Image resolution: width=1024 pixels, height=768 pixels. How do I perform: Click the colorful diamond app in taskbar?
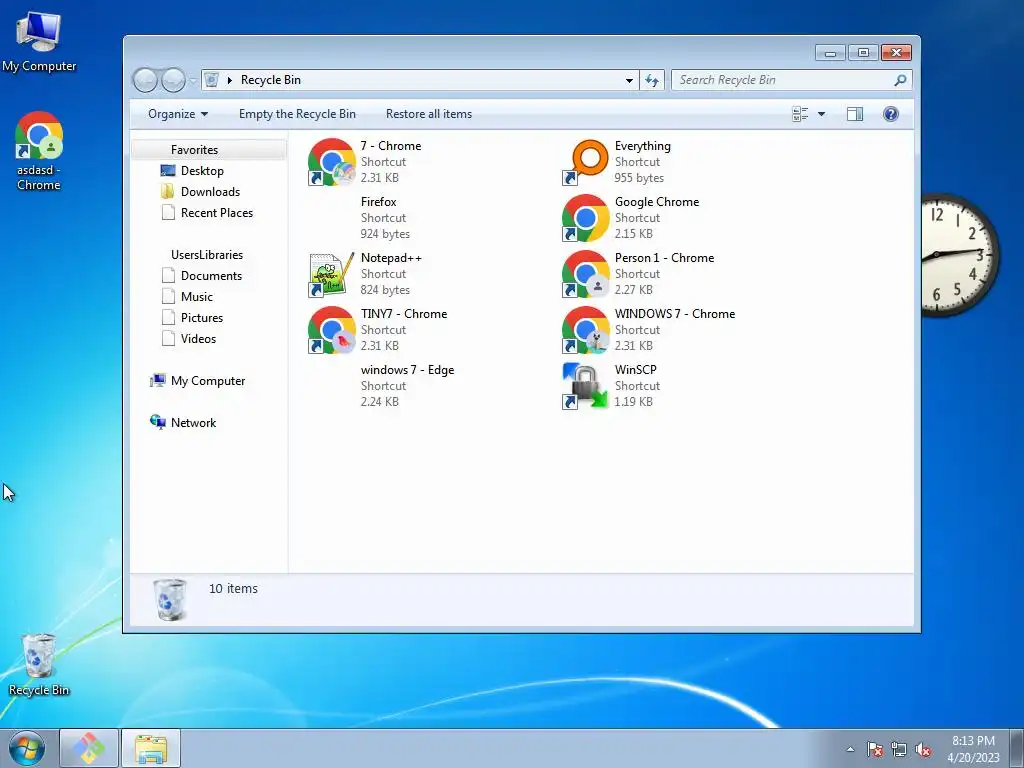(89, 748)
